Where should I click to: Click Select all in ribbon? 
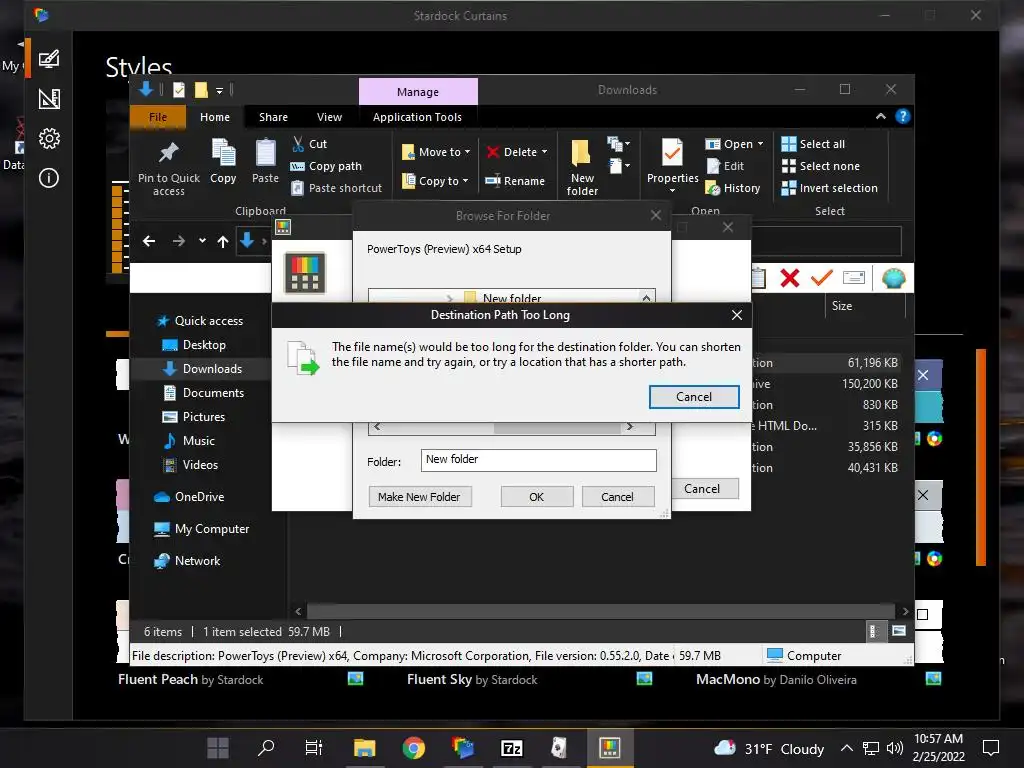click(813, 144)
